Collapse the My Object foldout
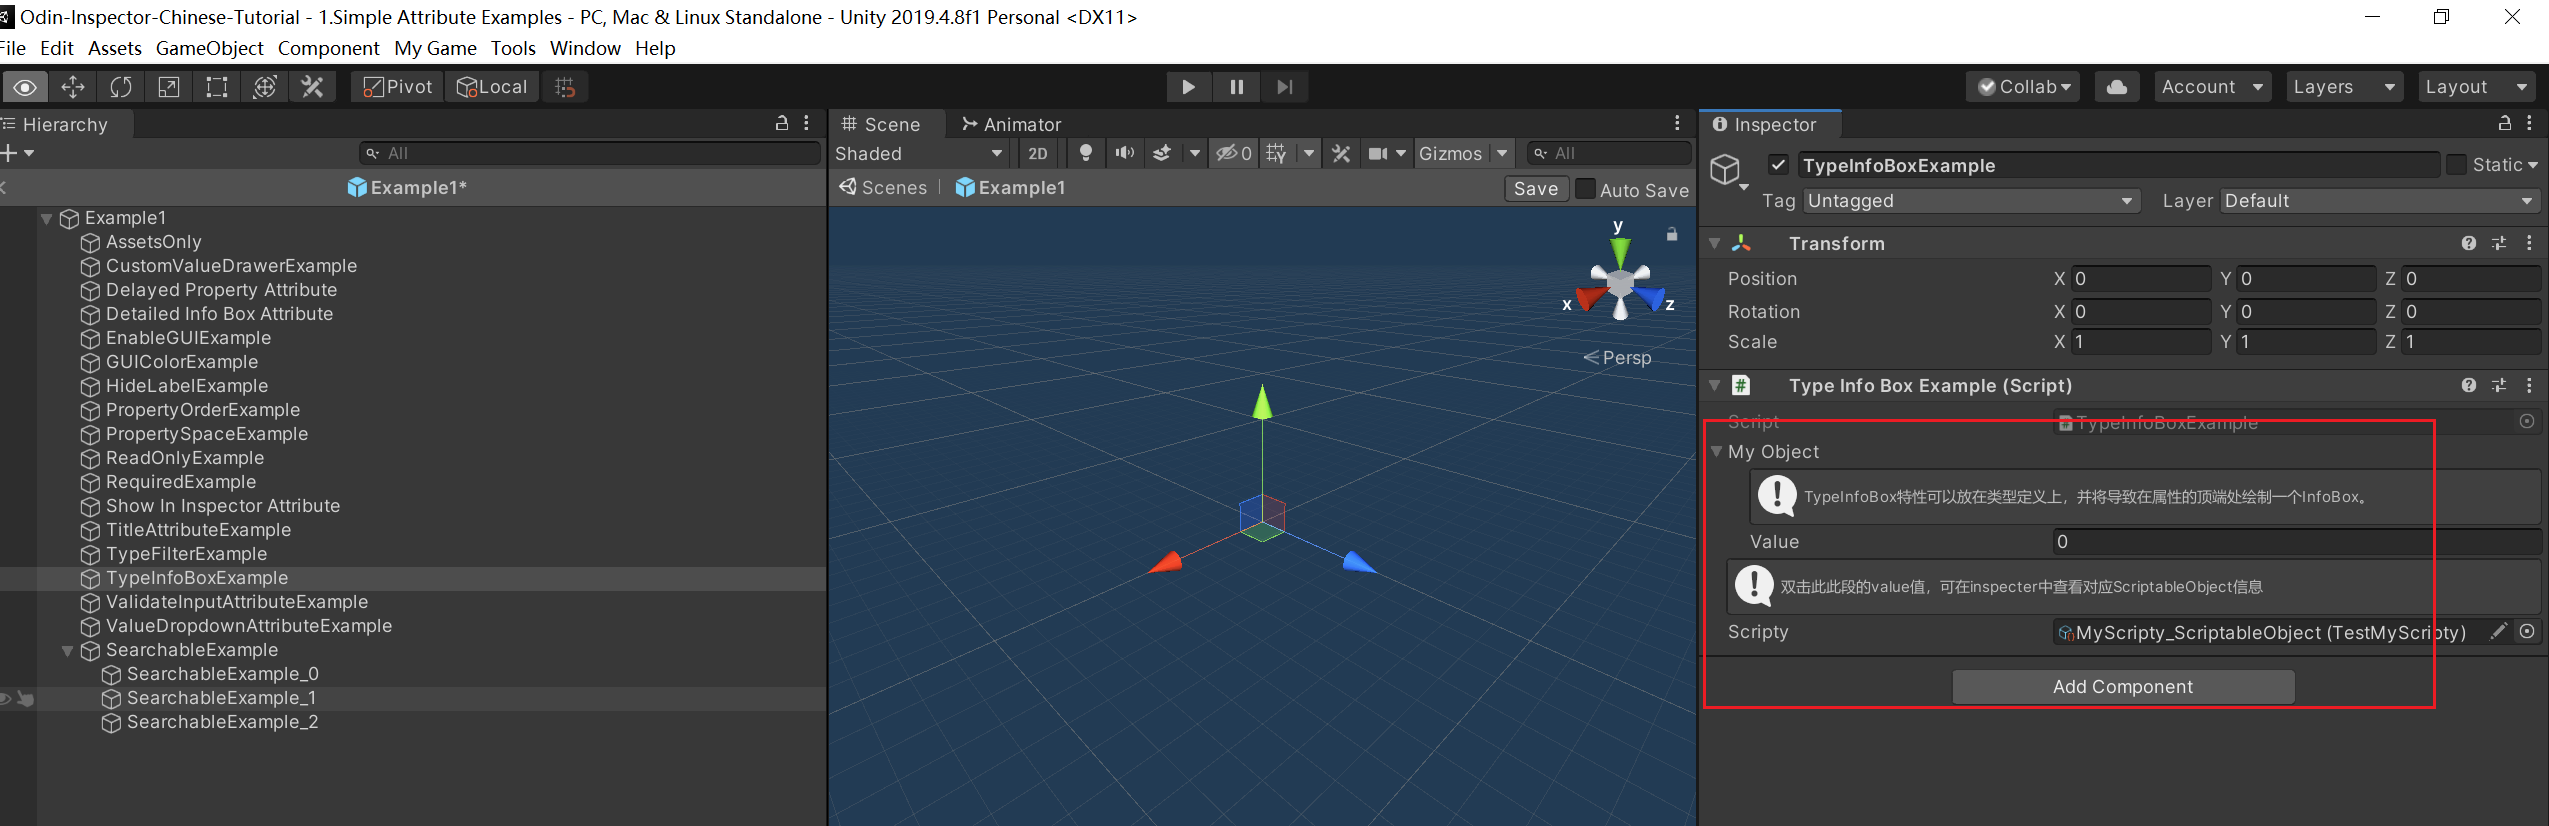The height and width of the screenshot is (826, 2549). click(x=1716, y=451)
